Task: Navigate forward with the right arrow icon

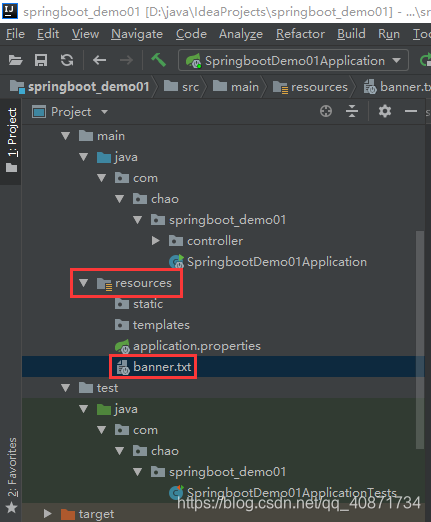Action: click(126, 60)
